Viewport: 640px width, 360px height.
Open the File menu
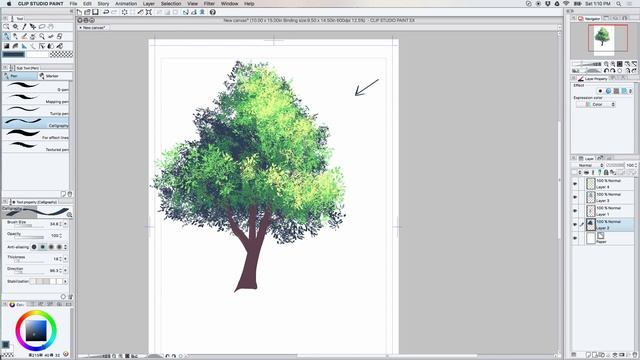pyautogui.click(x=73, y=4)
